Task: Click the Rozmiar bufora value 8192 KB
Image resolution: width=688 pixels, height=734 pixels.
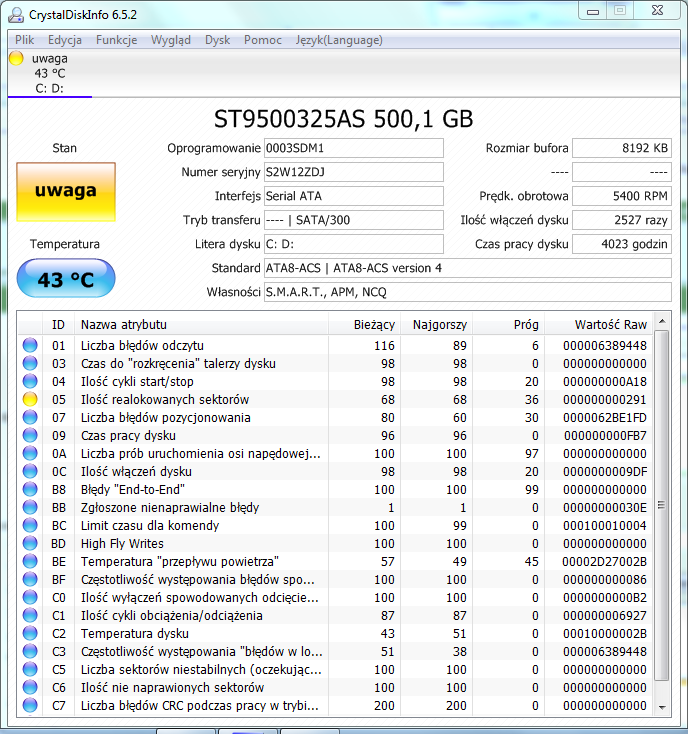Action: coord(622,148)
